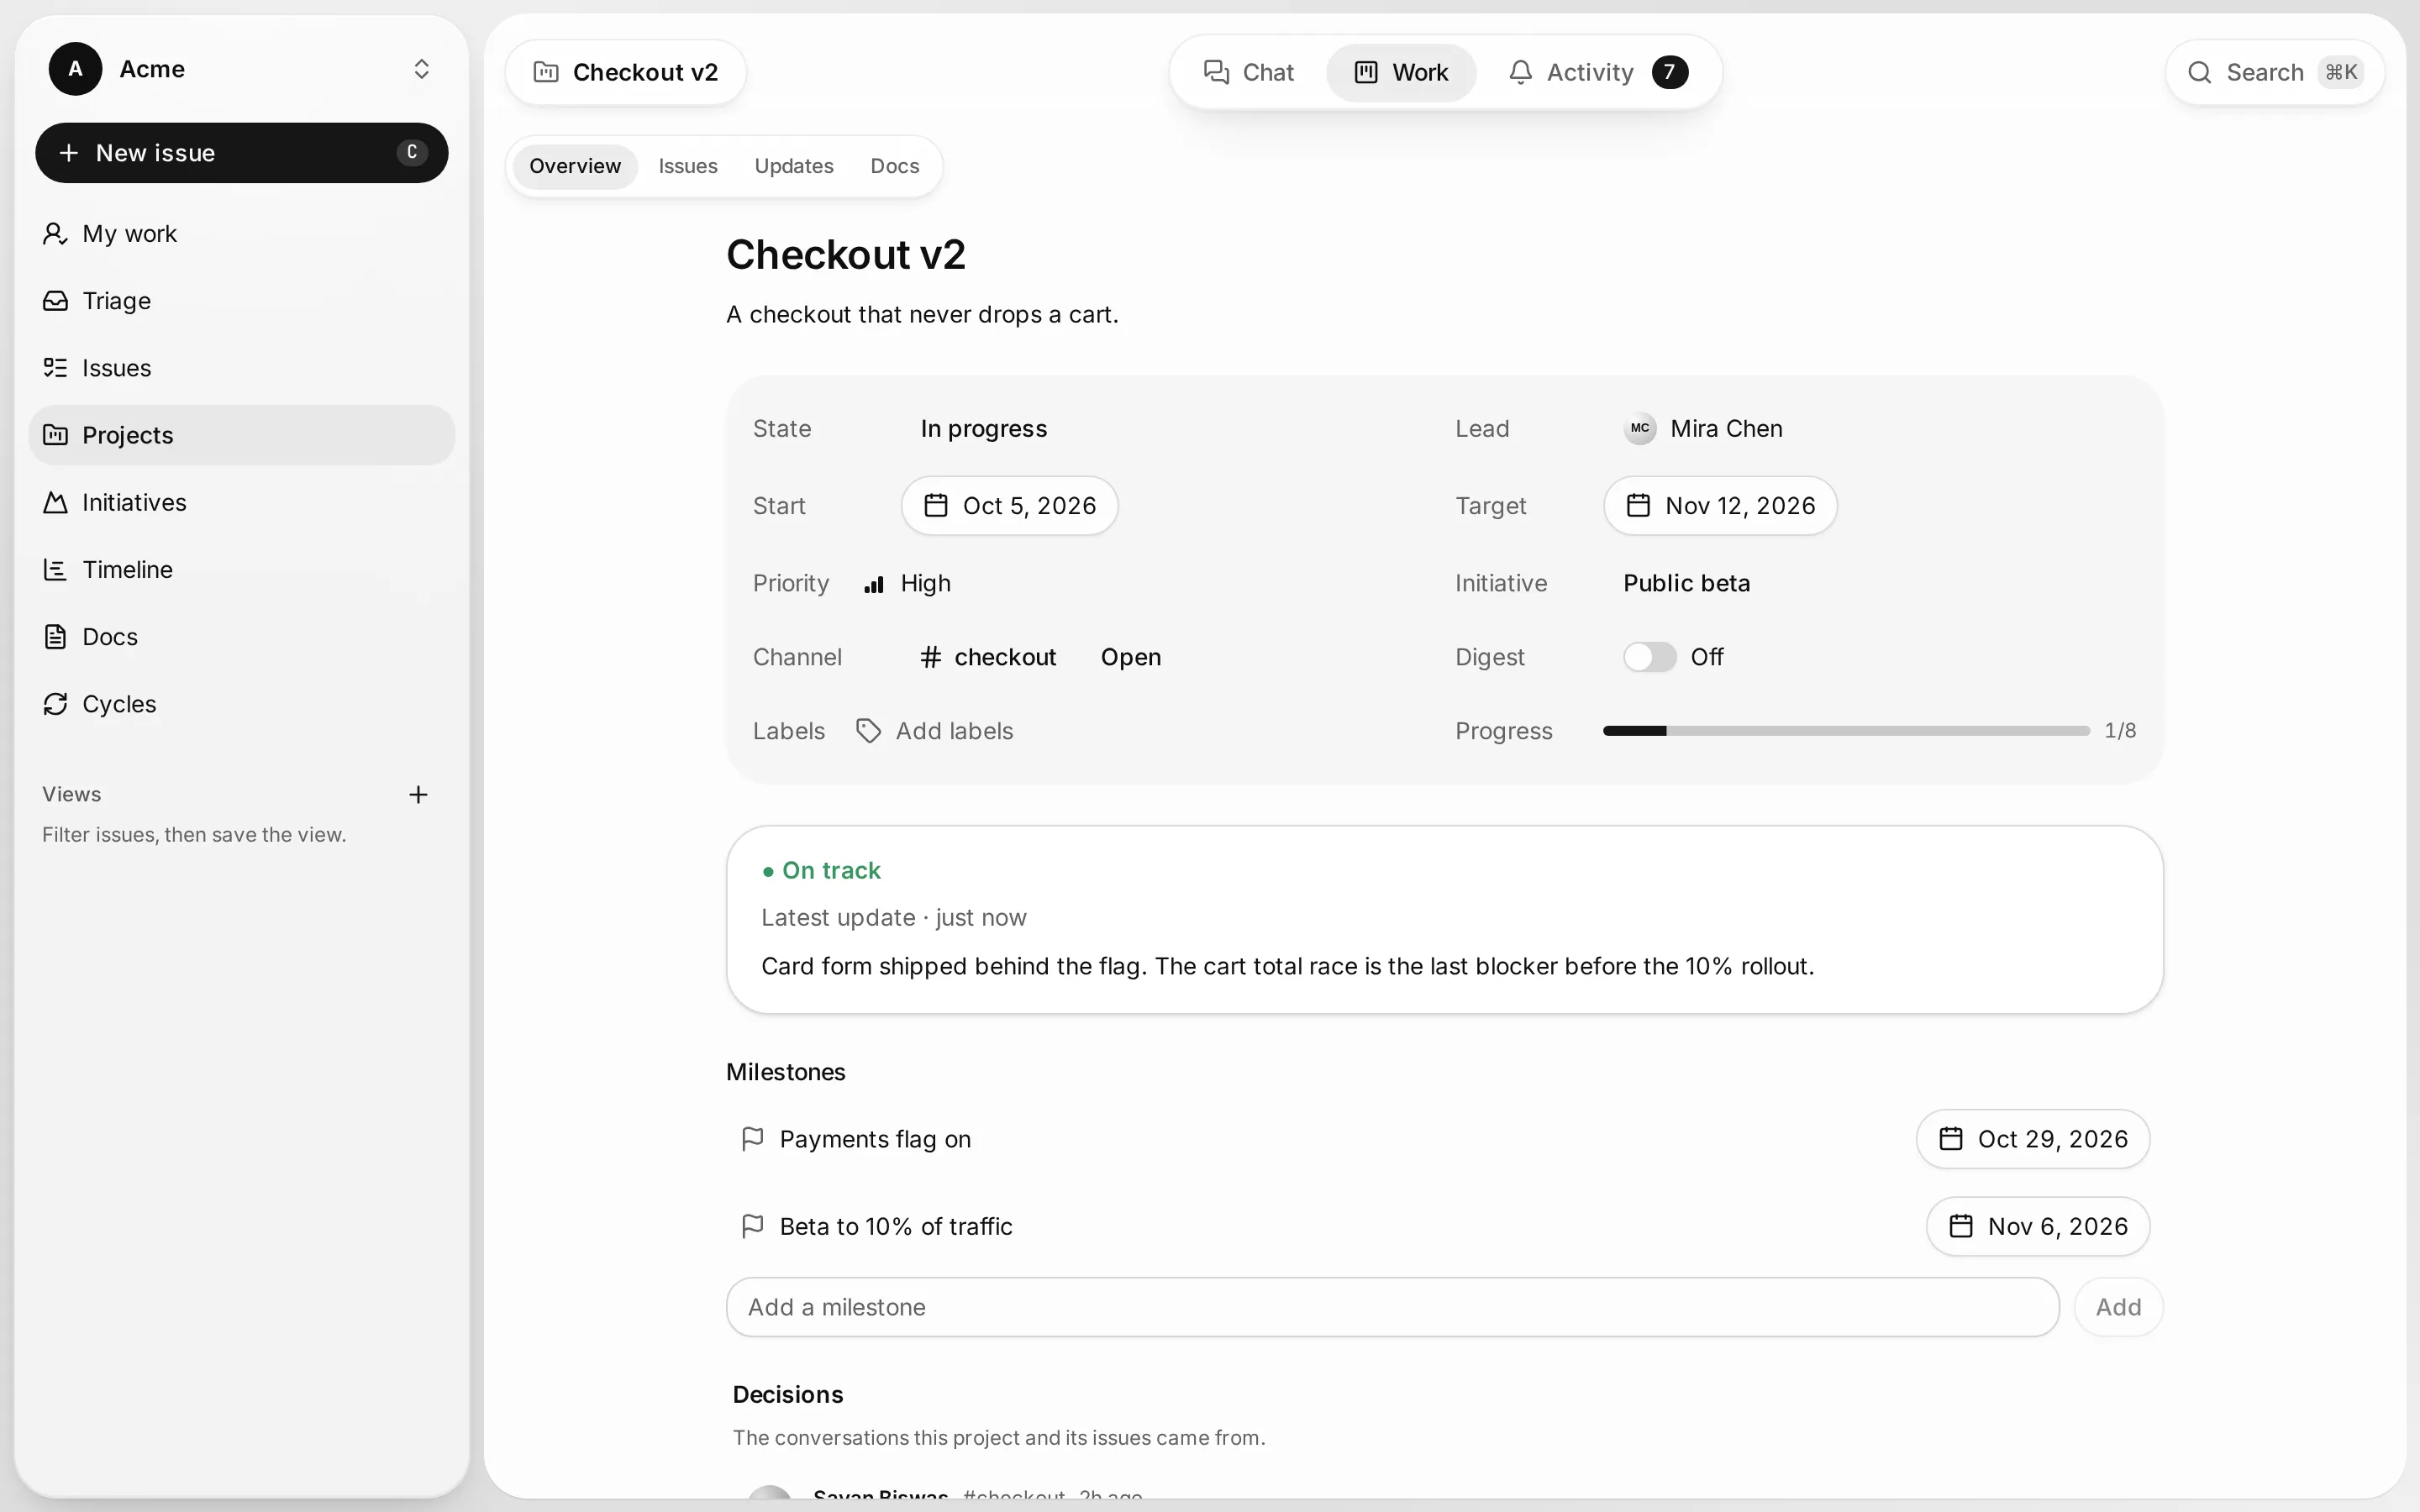Screen dimensions: 2420x1512
Task: Change the High priority setting
Action: click(x=907, y=583)
